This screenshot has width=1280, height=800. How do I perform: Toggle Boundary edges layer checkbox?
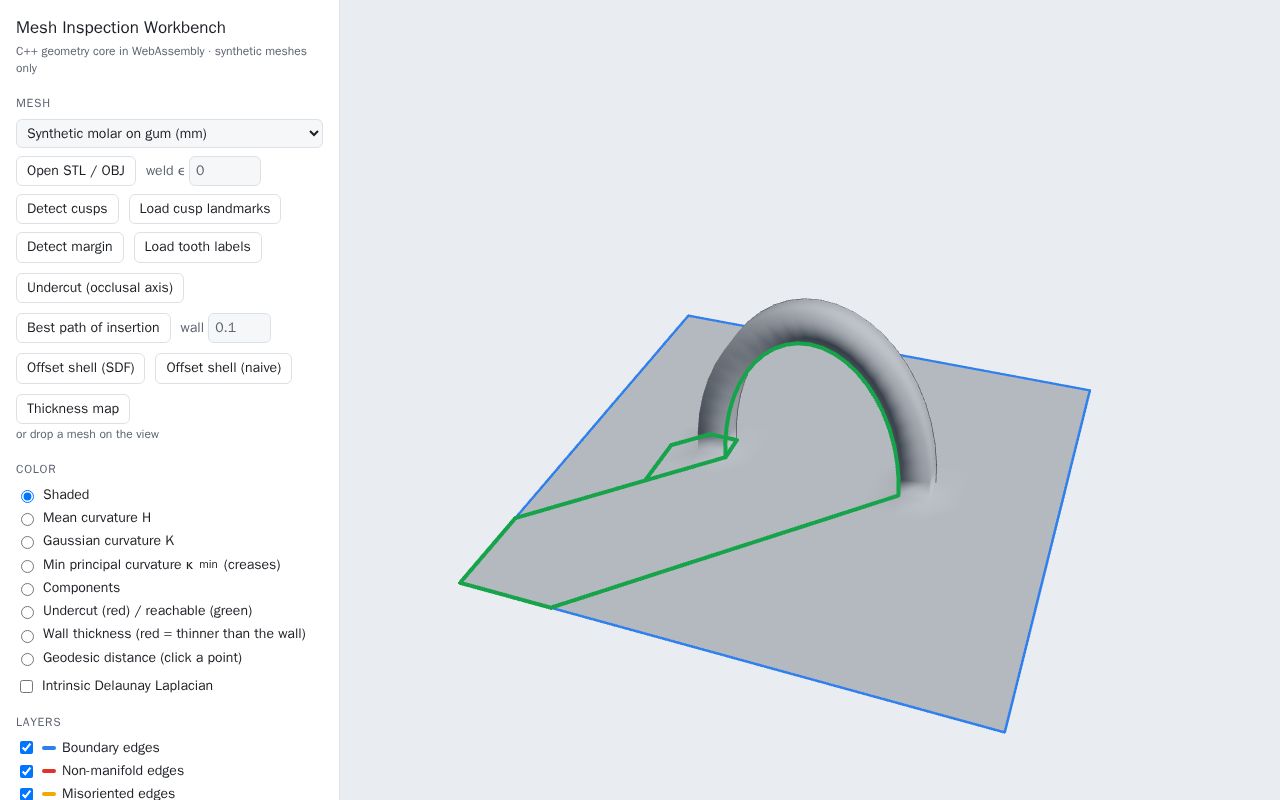click(x=26, y=748)
